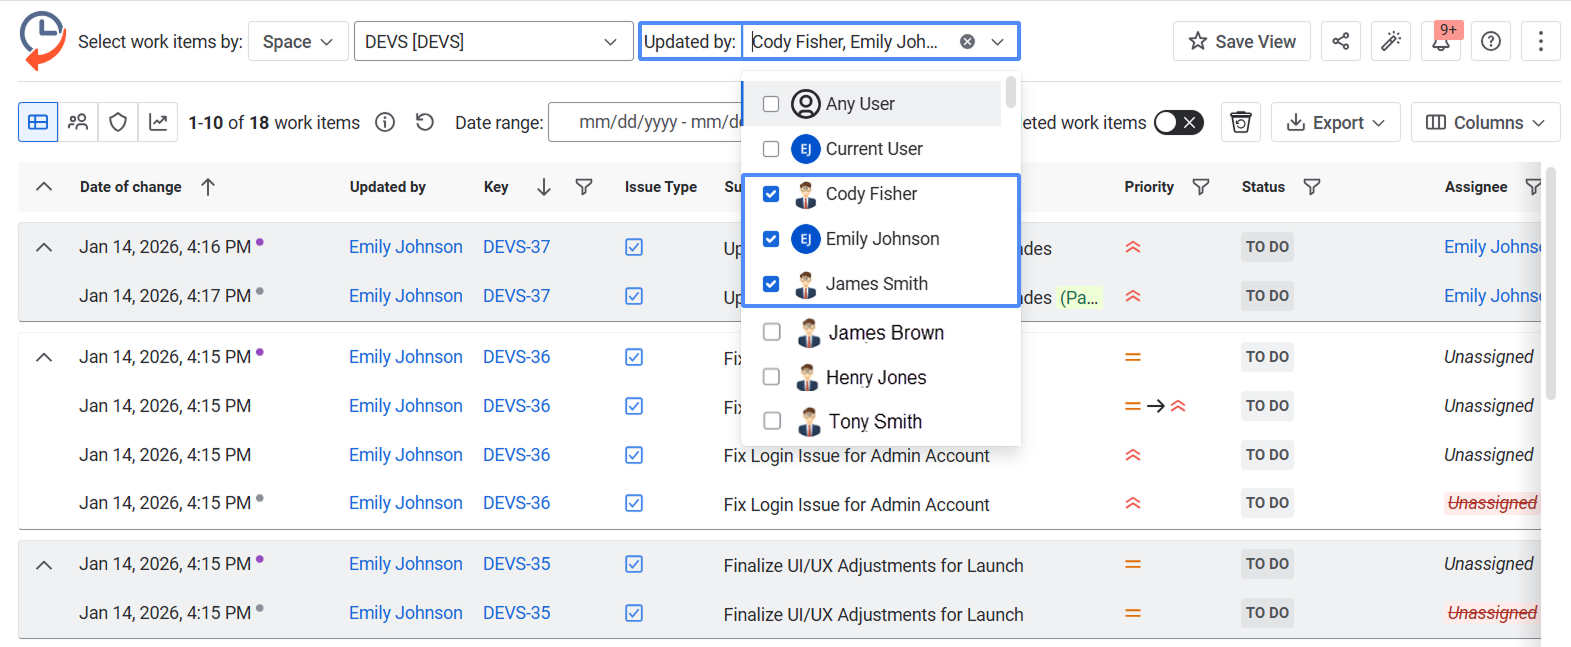The height and width of the screenshot is (647, 1571).
Task: Collapse the DEVS-36 row group
Action: 44,357
